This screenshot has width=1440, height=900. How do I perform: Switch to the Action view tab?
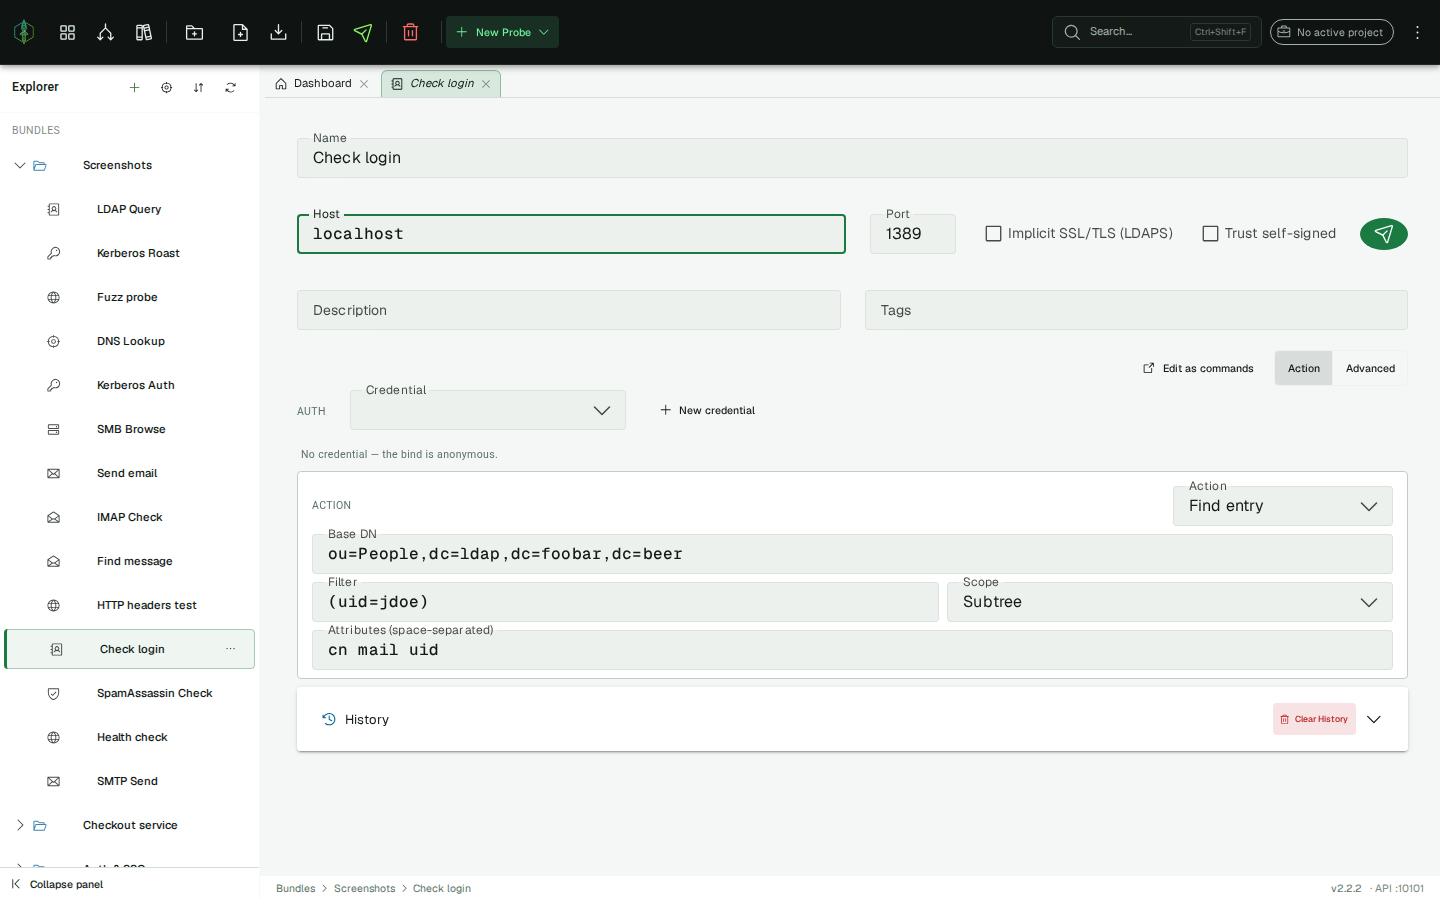point(1303,368)
